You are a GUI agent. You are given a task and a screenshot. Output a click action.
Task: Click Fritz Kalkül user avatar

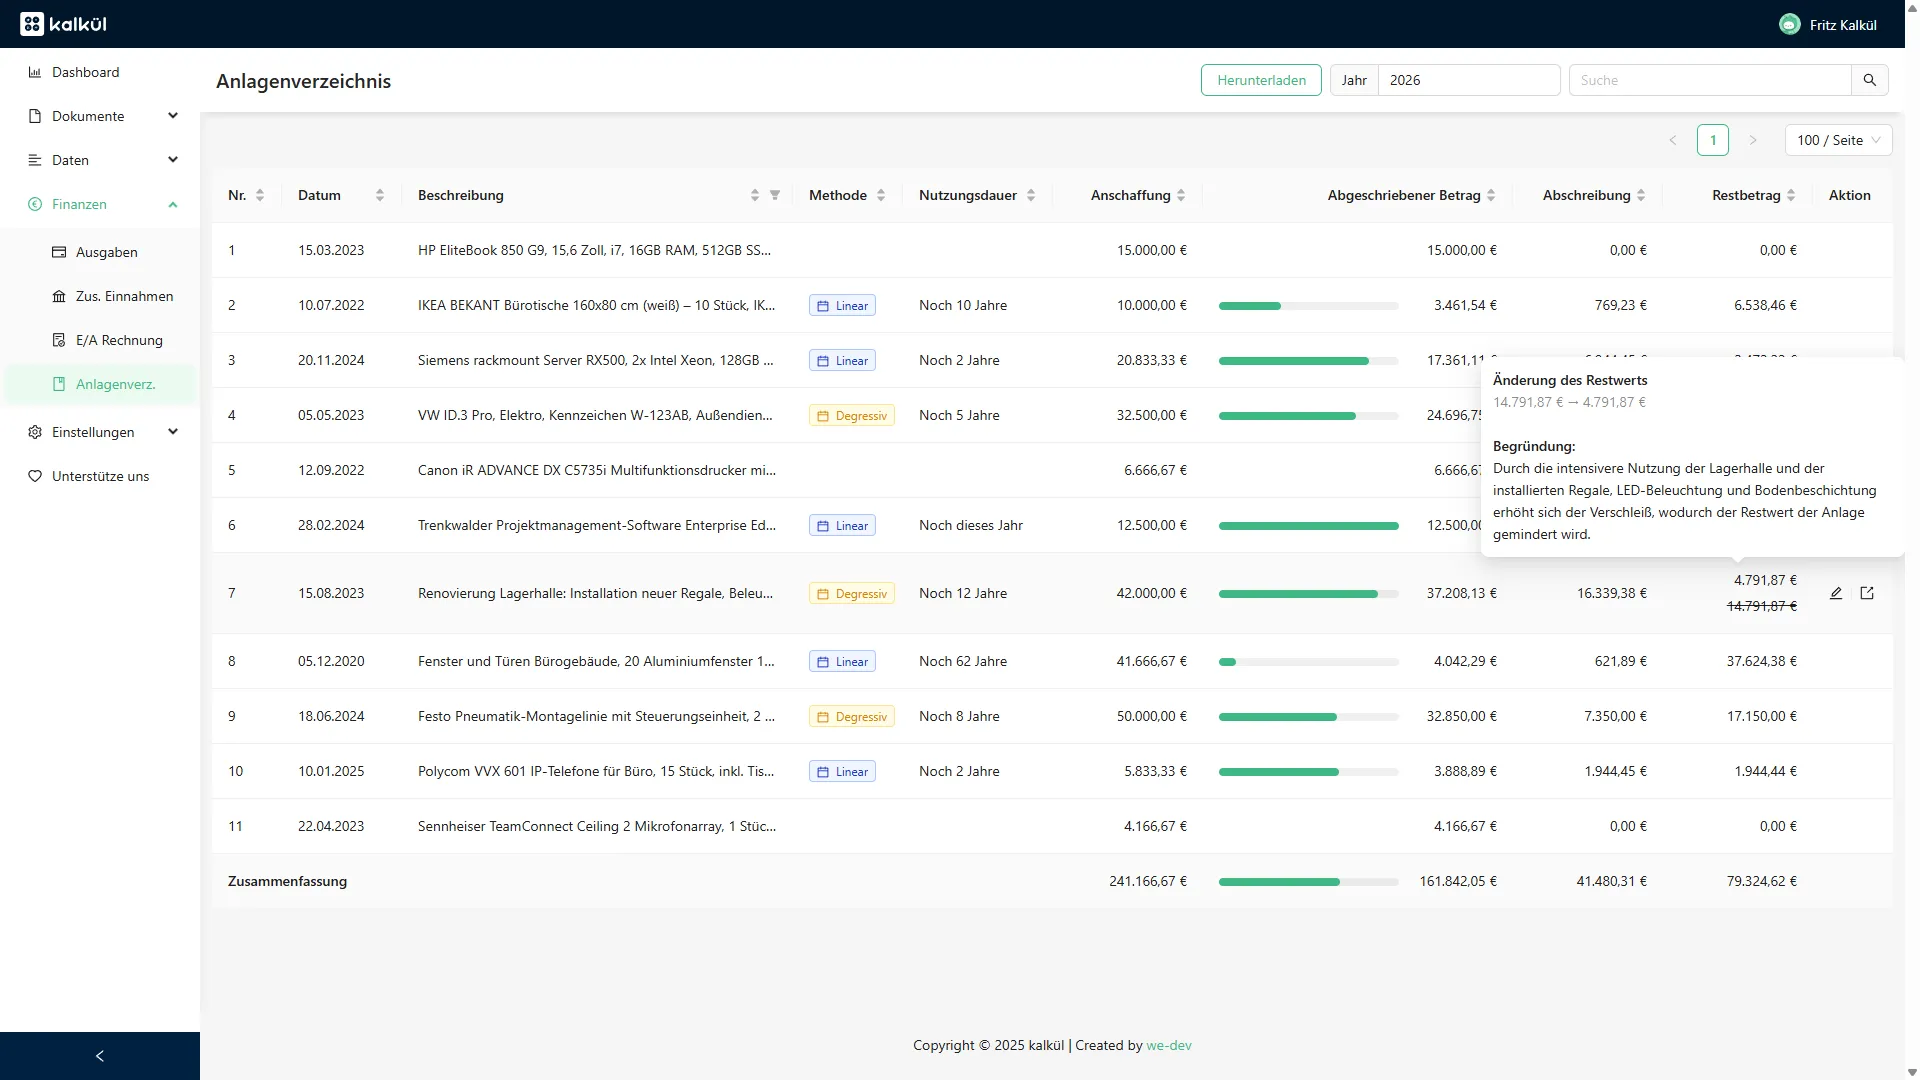tap(1789, 24)
